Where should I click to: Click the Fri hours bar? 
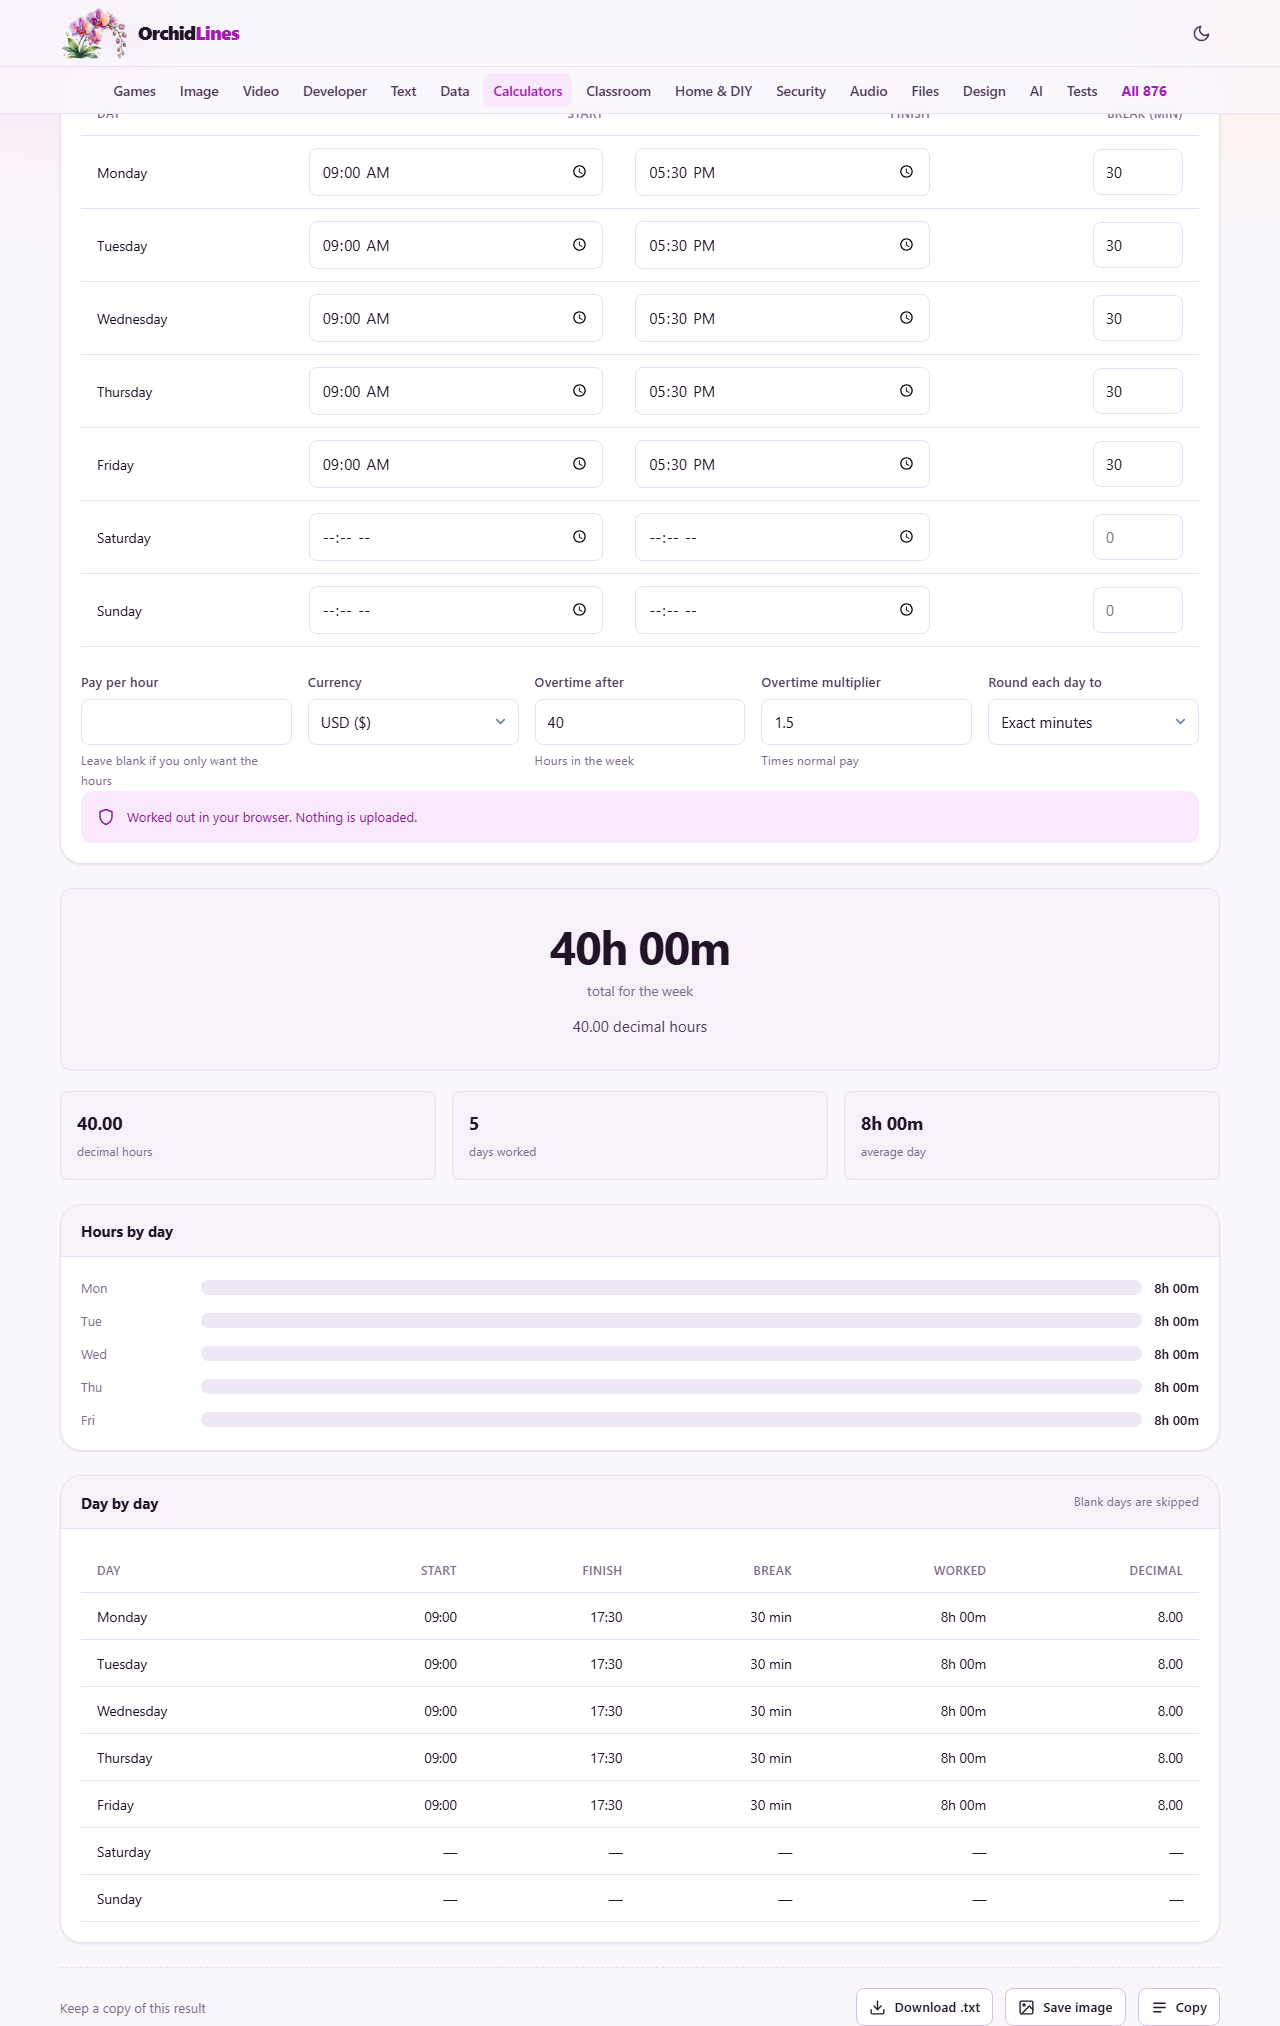[x=671, y=1420]
